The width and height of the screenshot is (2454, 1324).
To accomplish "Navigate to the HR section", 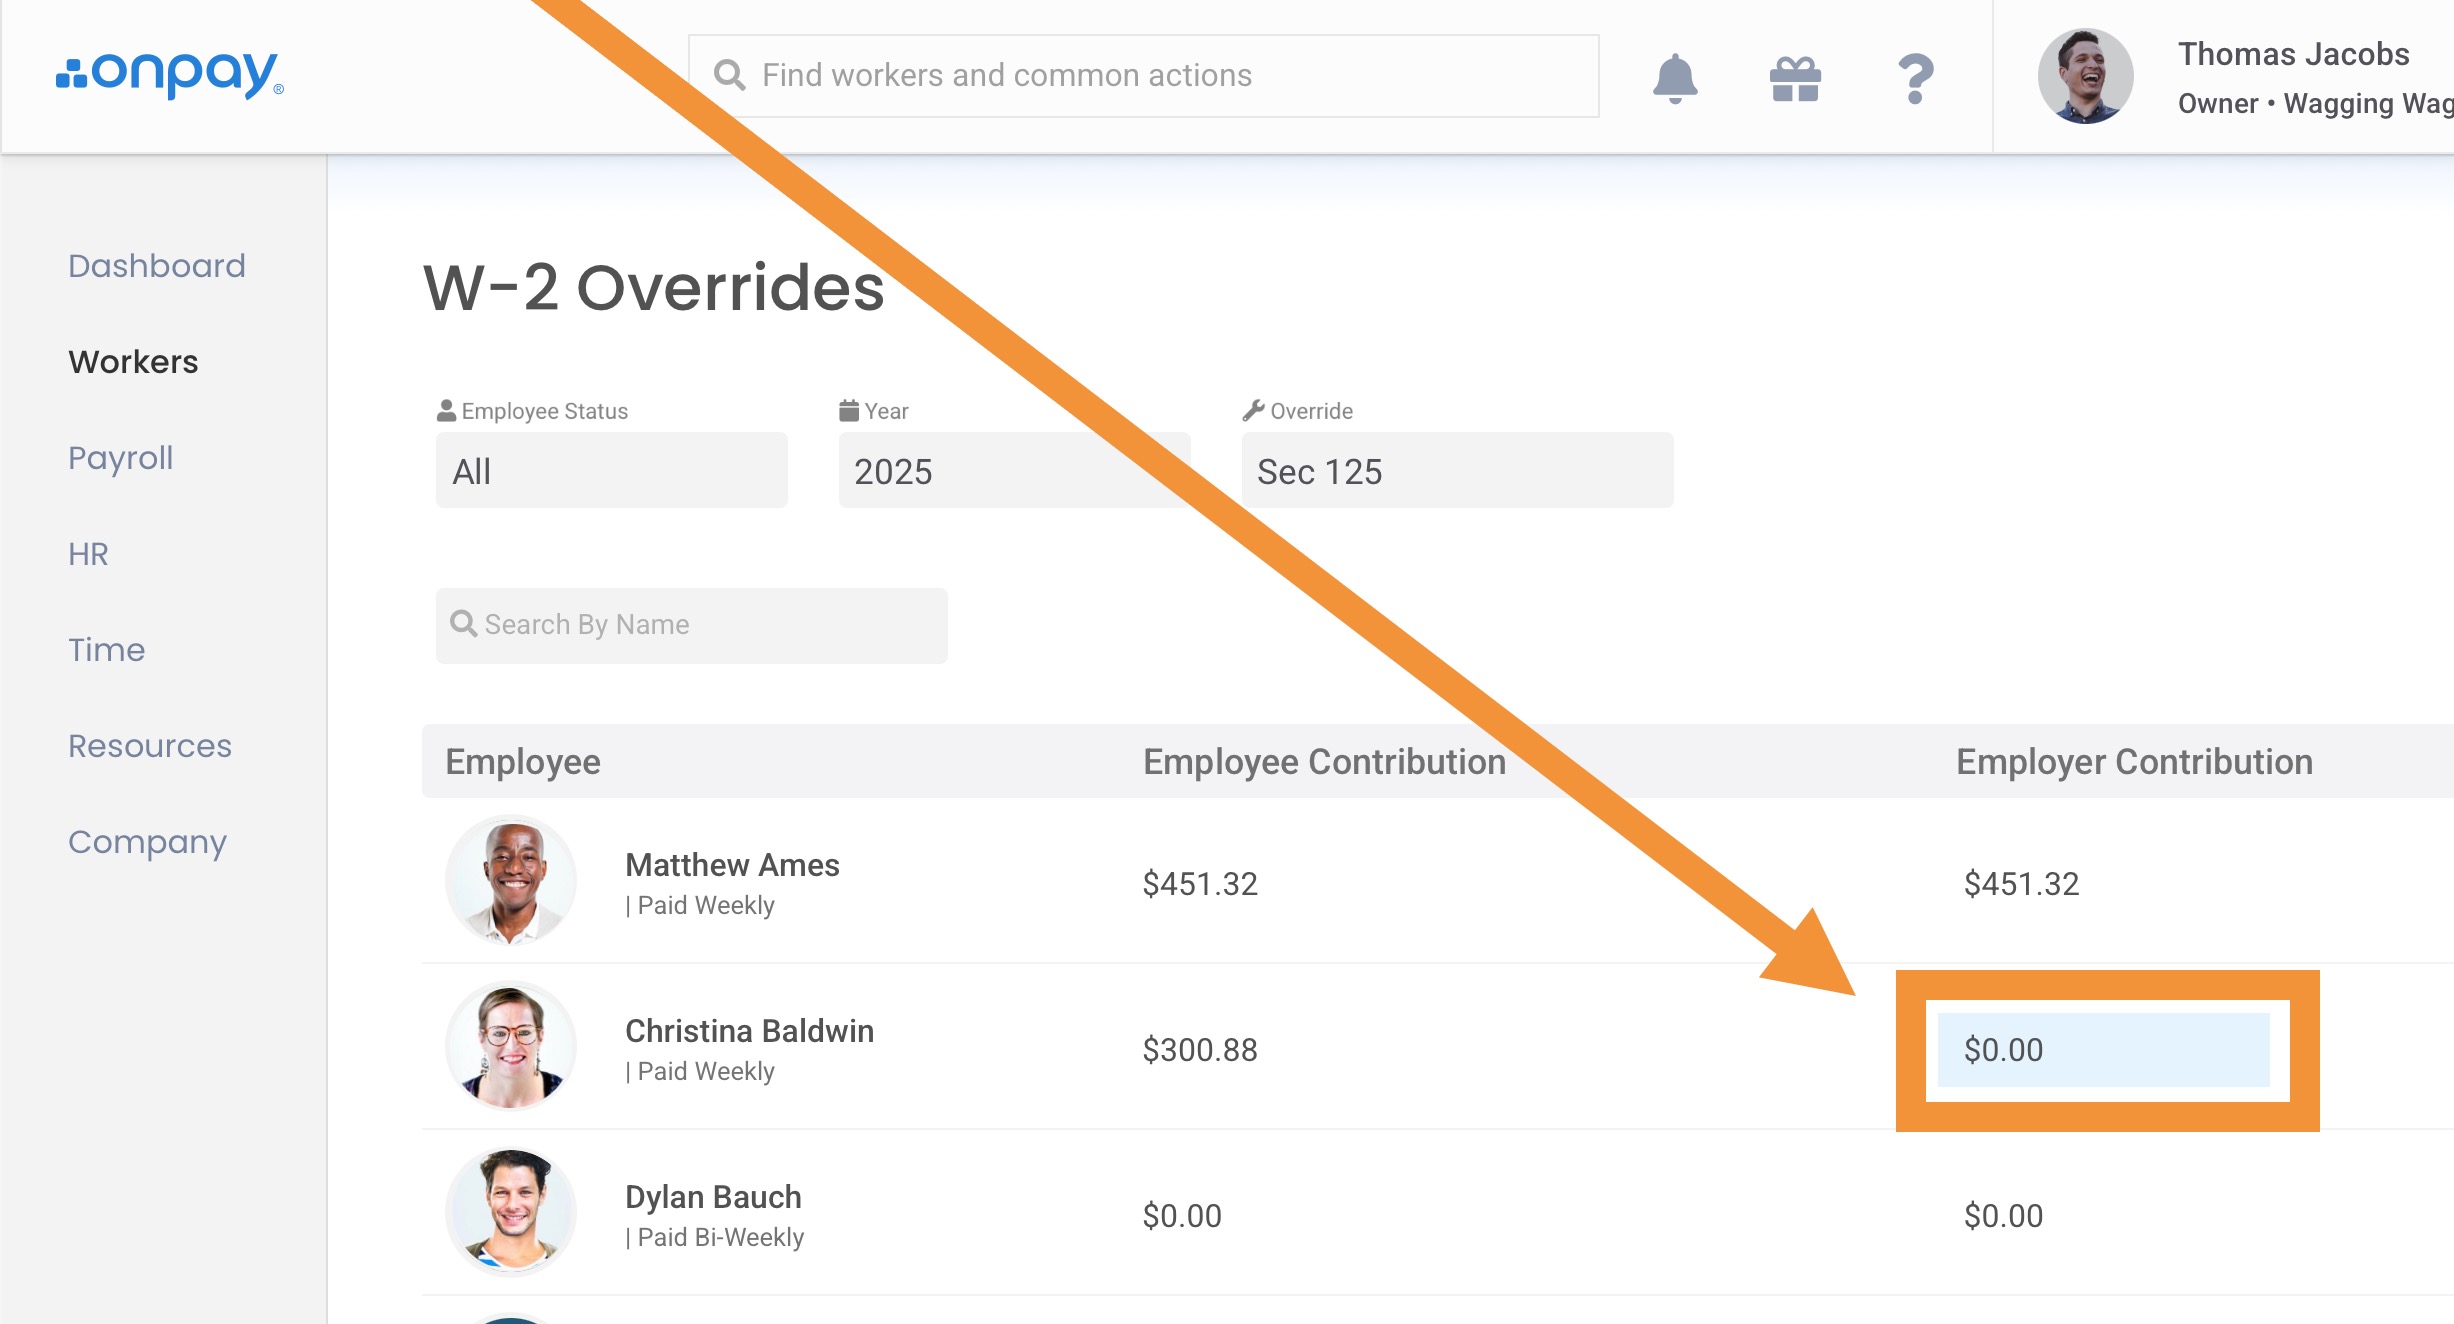I will [x=88, y=554].
